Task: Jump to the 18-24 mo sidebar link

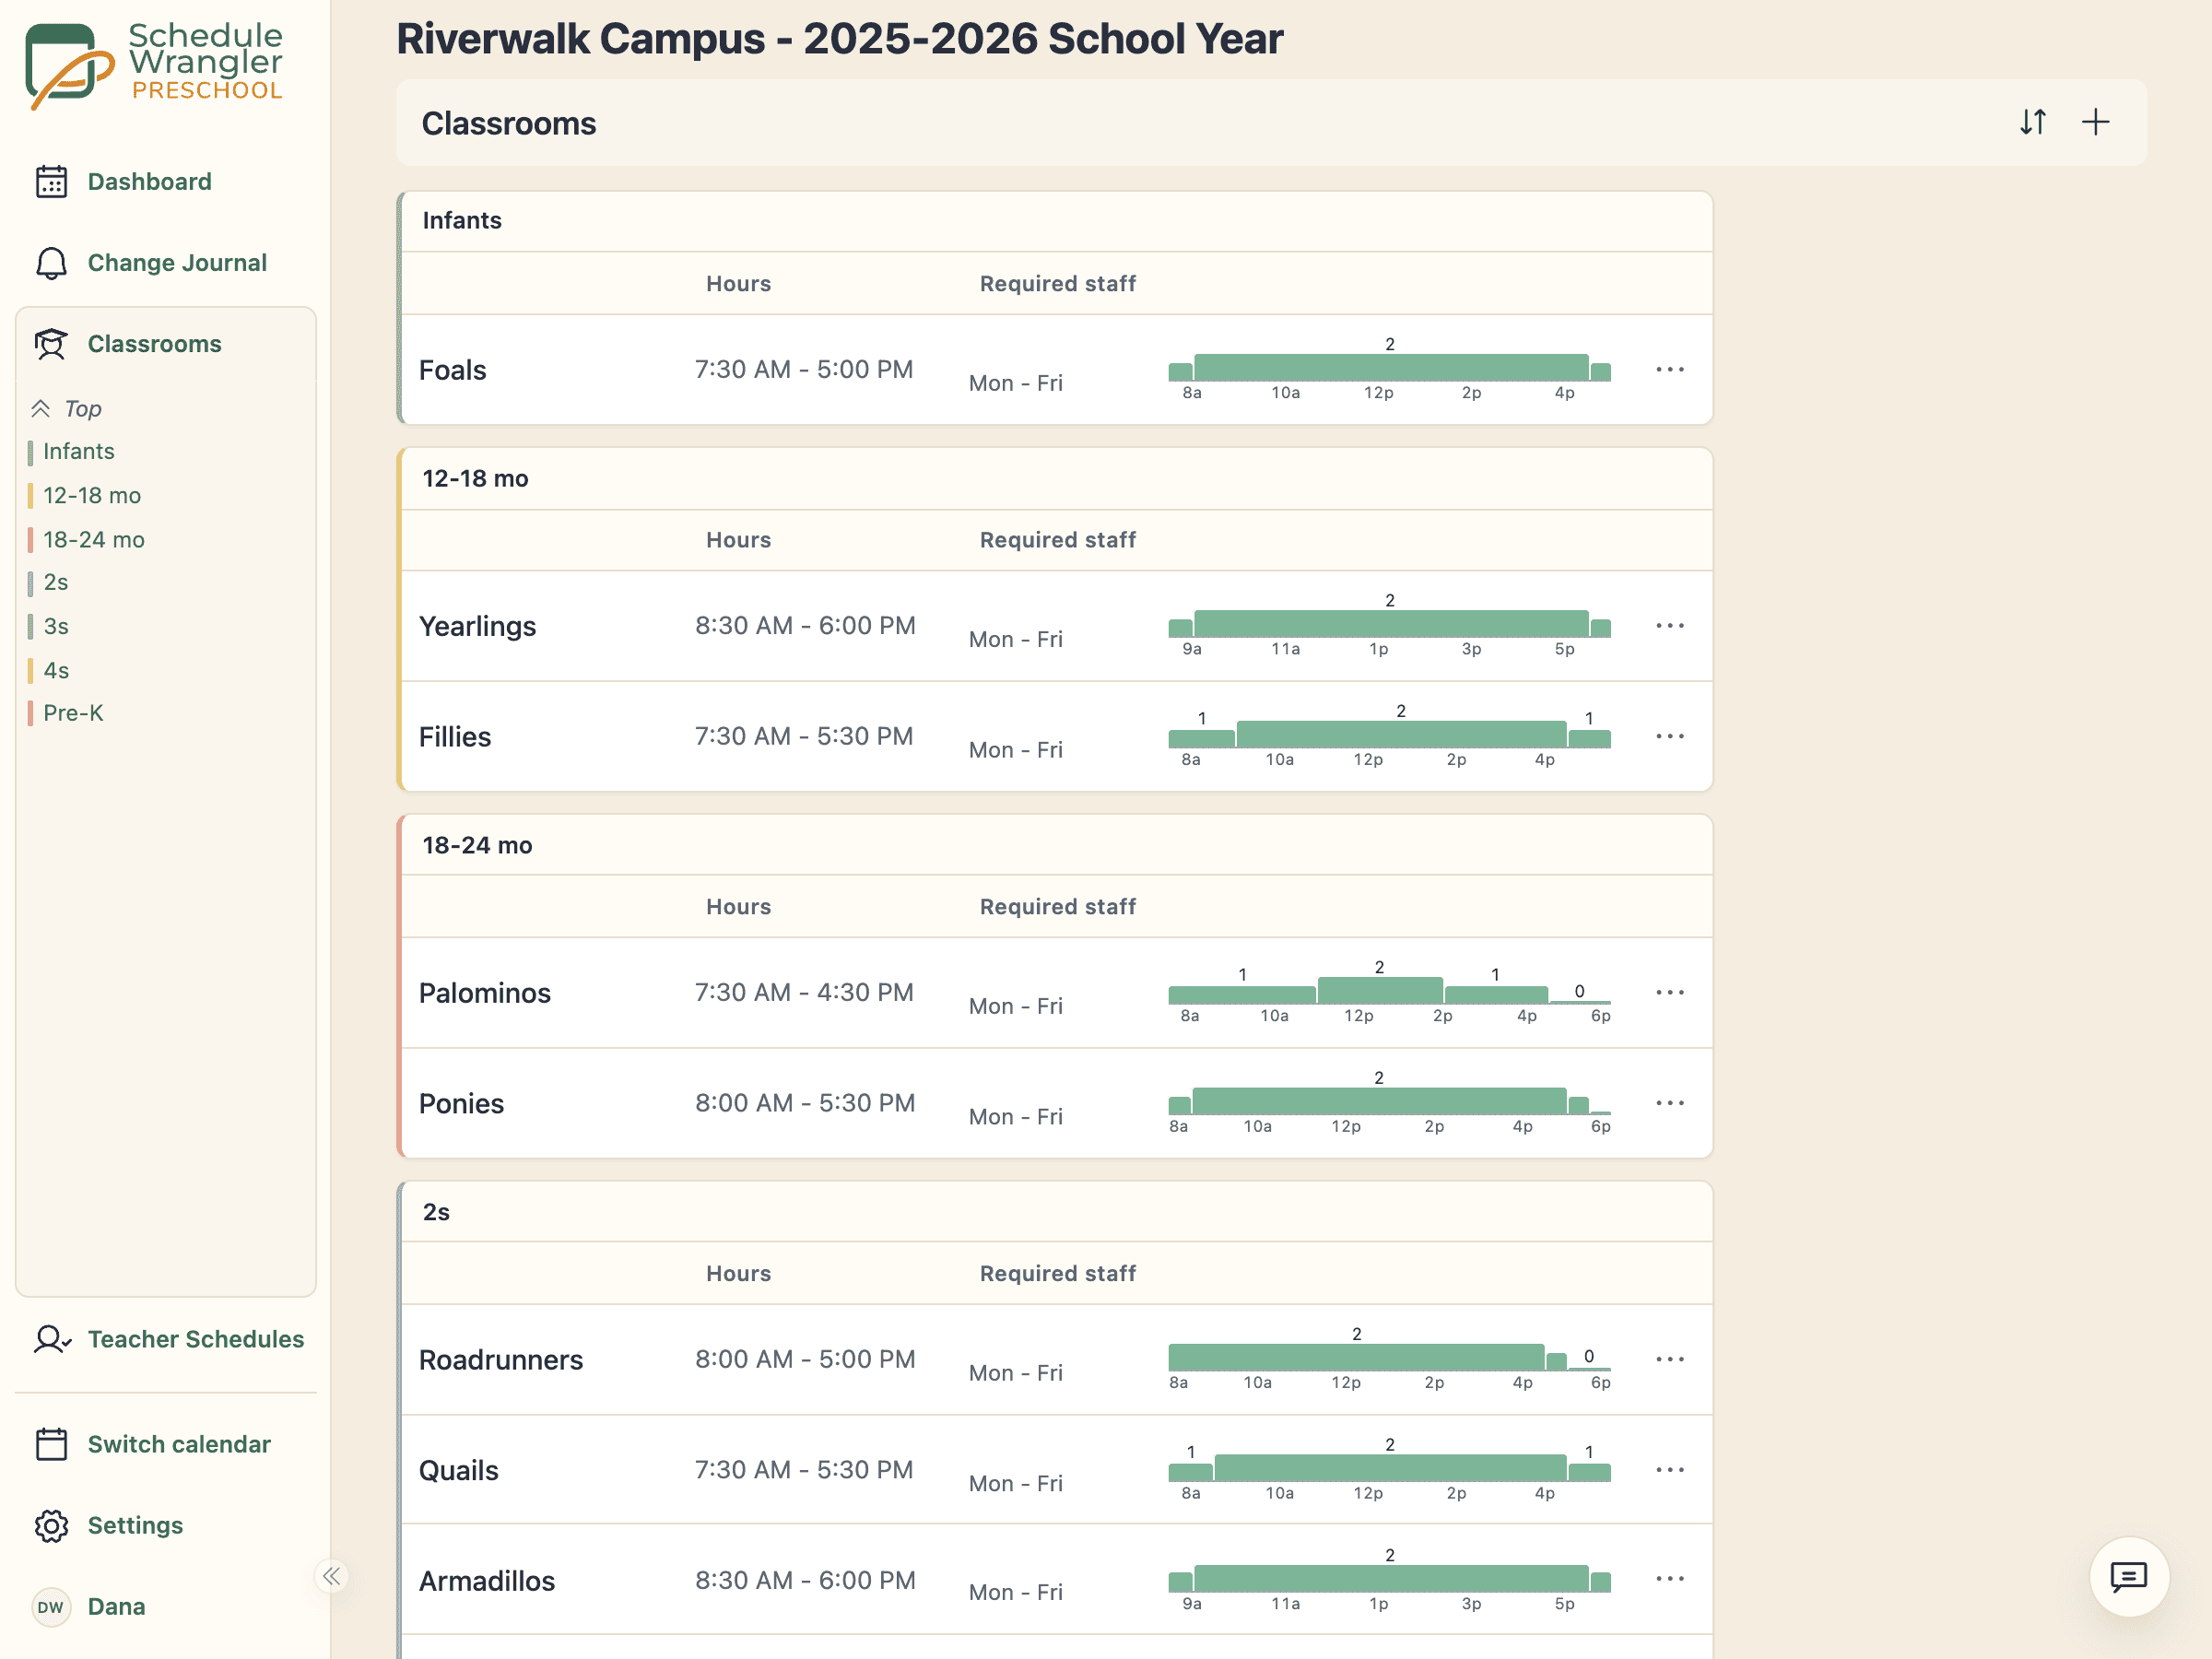Action: click(94, 540)
